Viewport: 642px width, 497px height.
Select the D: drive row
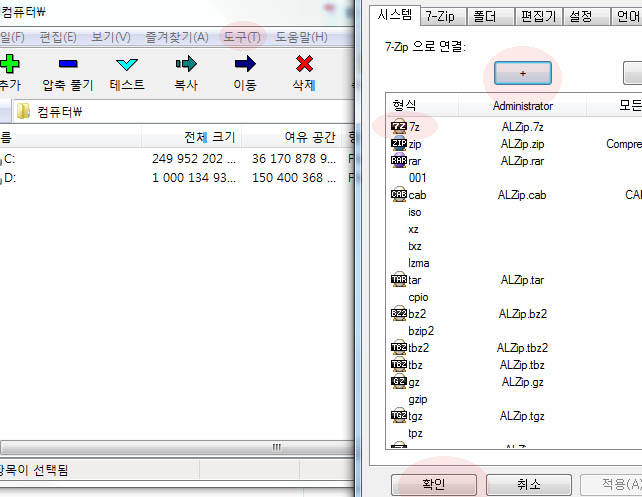point(176,178)
